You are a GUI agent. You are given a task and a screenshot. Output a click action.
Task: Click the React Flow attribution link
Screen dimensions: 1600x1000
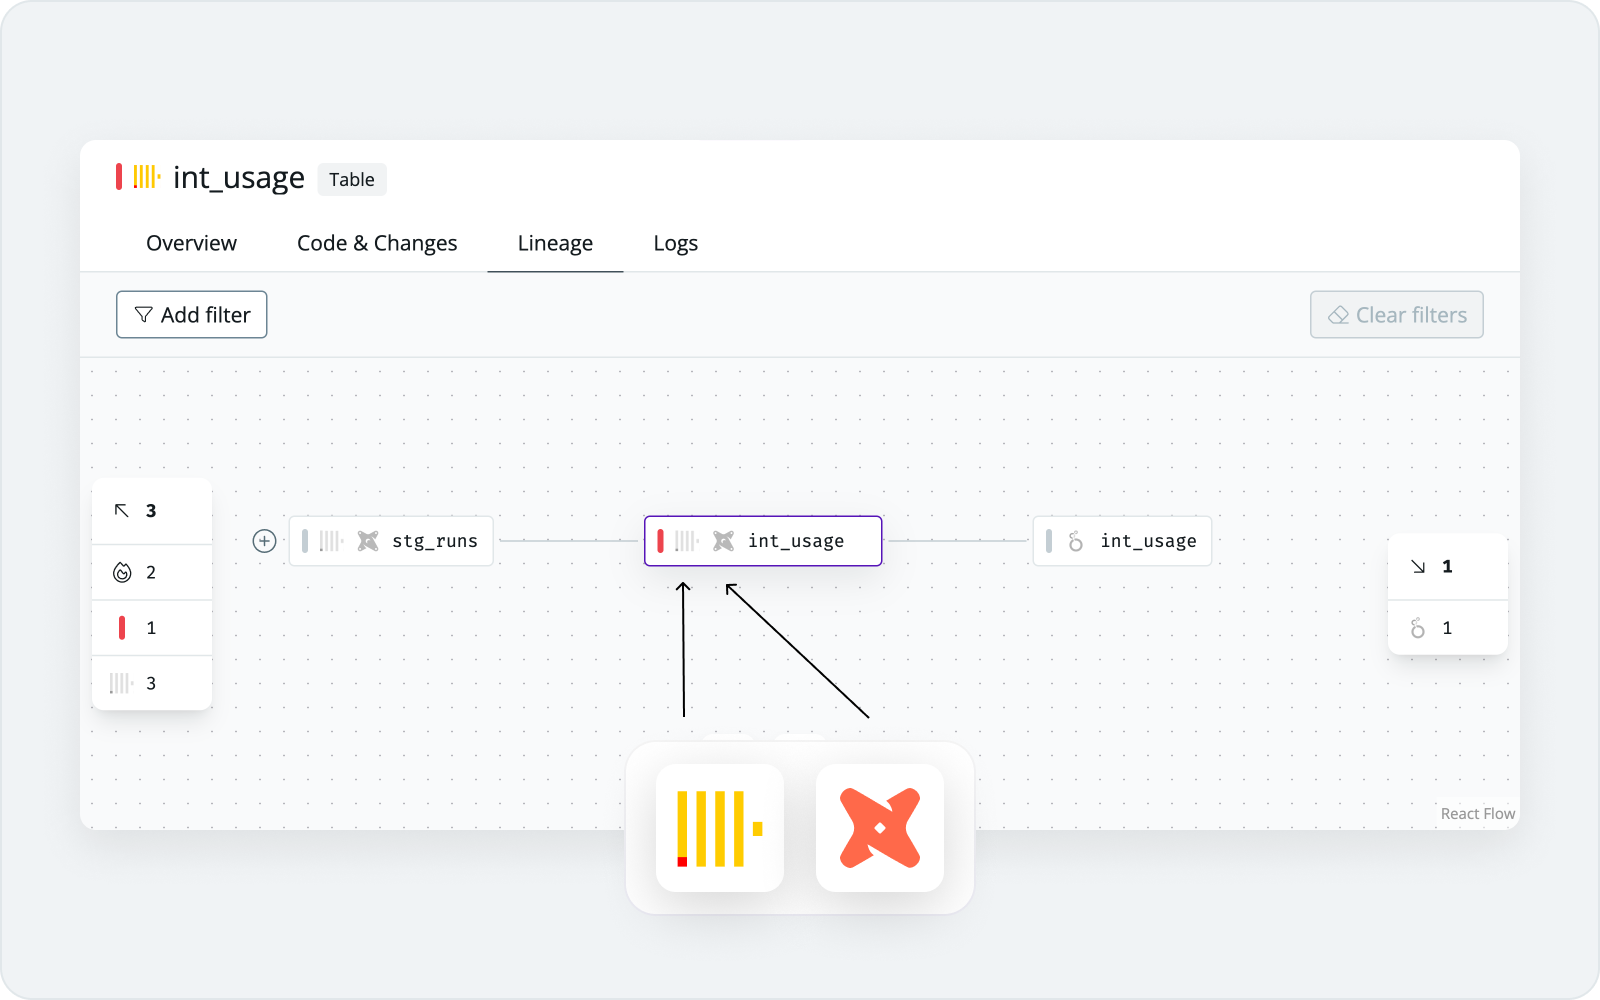[x=1478, y=813]
